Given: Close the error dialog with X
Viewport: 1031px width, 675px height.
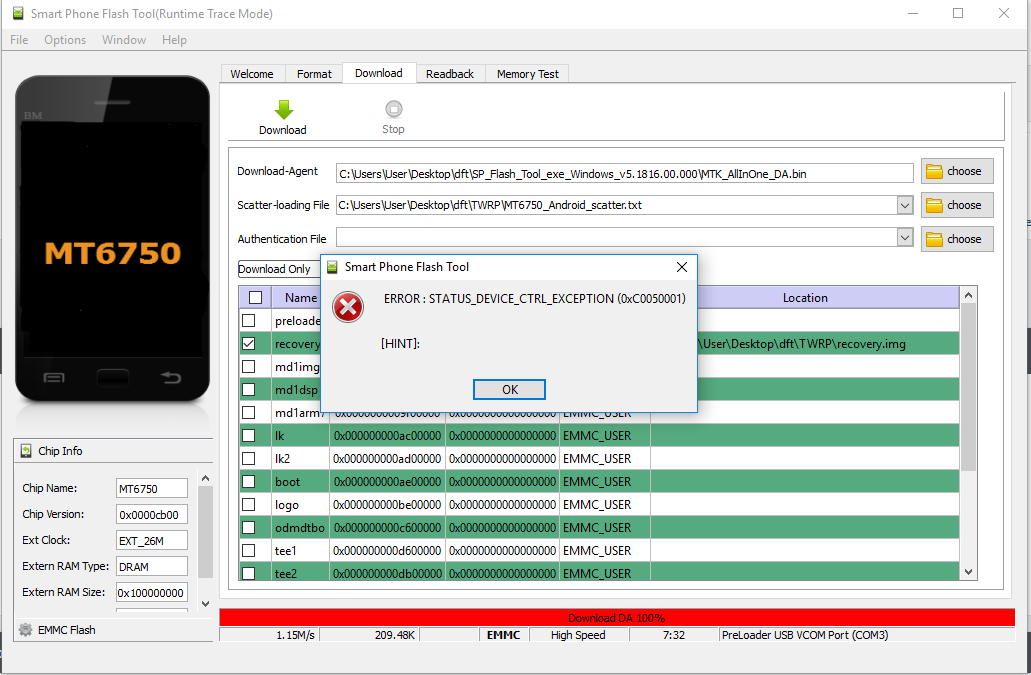Looking at the screenshot, I should coord(682,267).
